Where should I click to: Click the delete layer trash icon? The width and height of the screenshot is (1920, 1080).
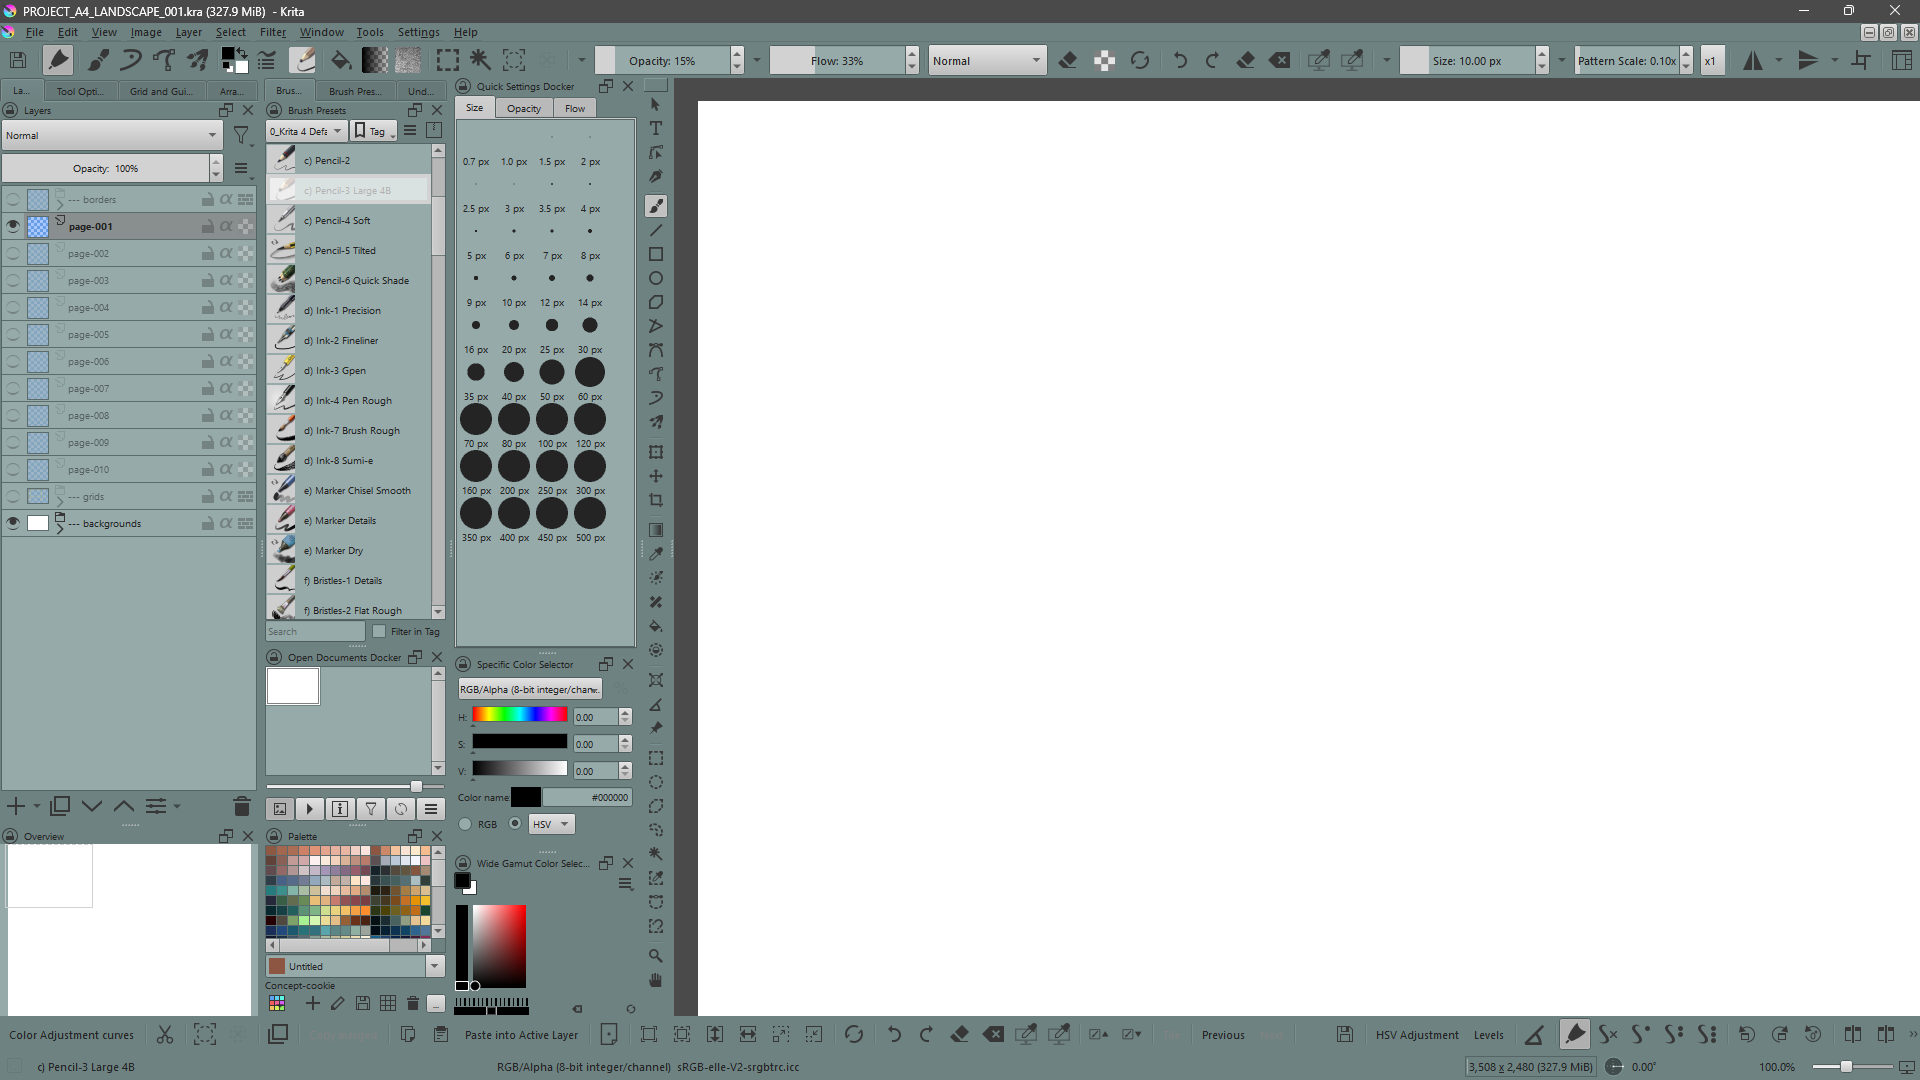pos(241,806)
